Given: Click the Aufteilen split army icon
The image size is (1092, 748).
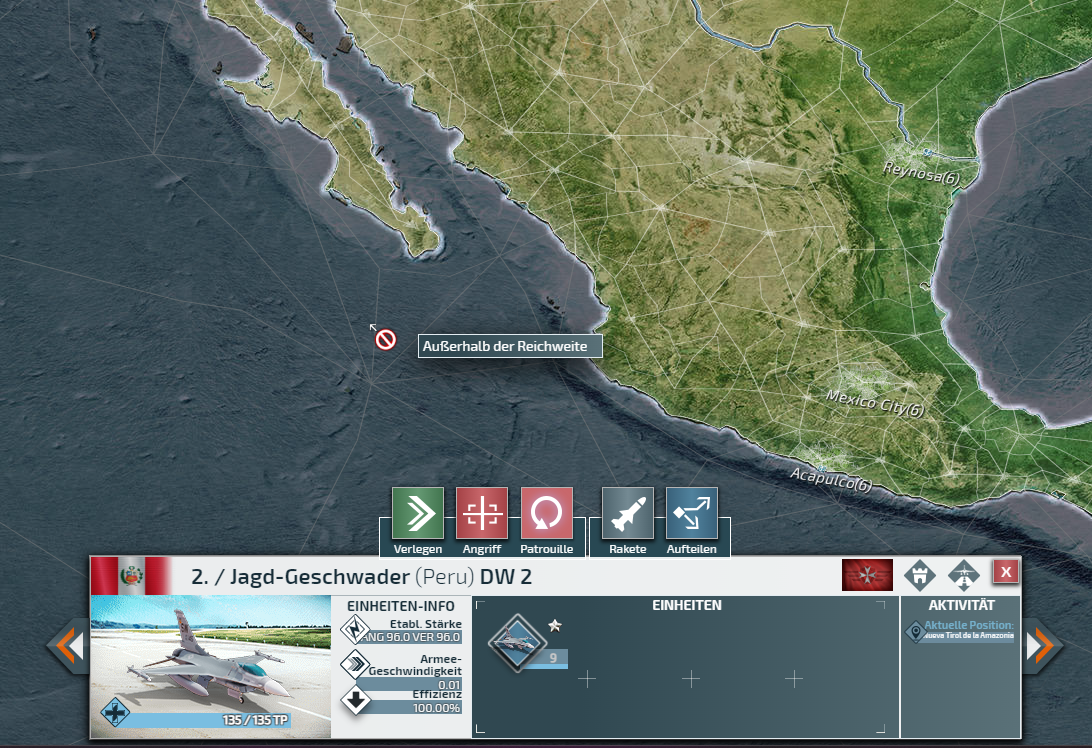Looking at the screenshot, I should point(692,513).
